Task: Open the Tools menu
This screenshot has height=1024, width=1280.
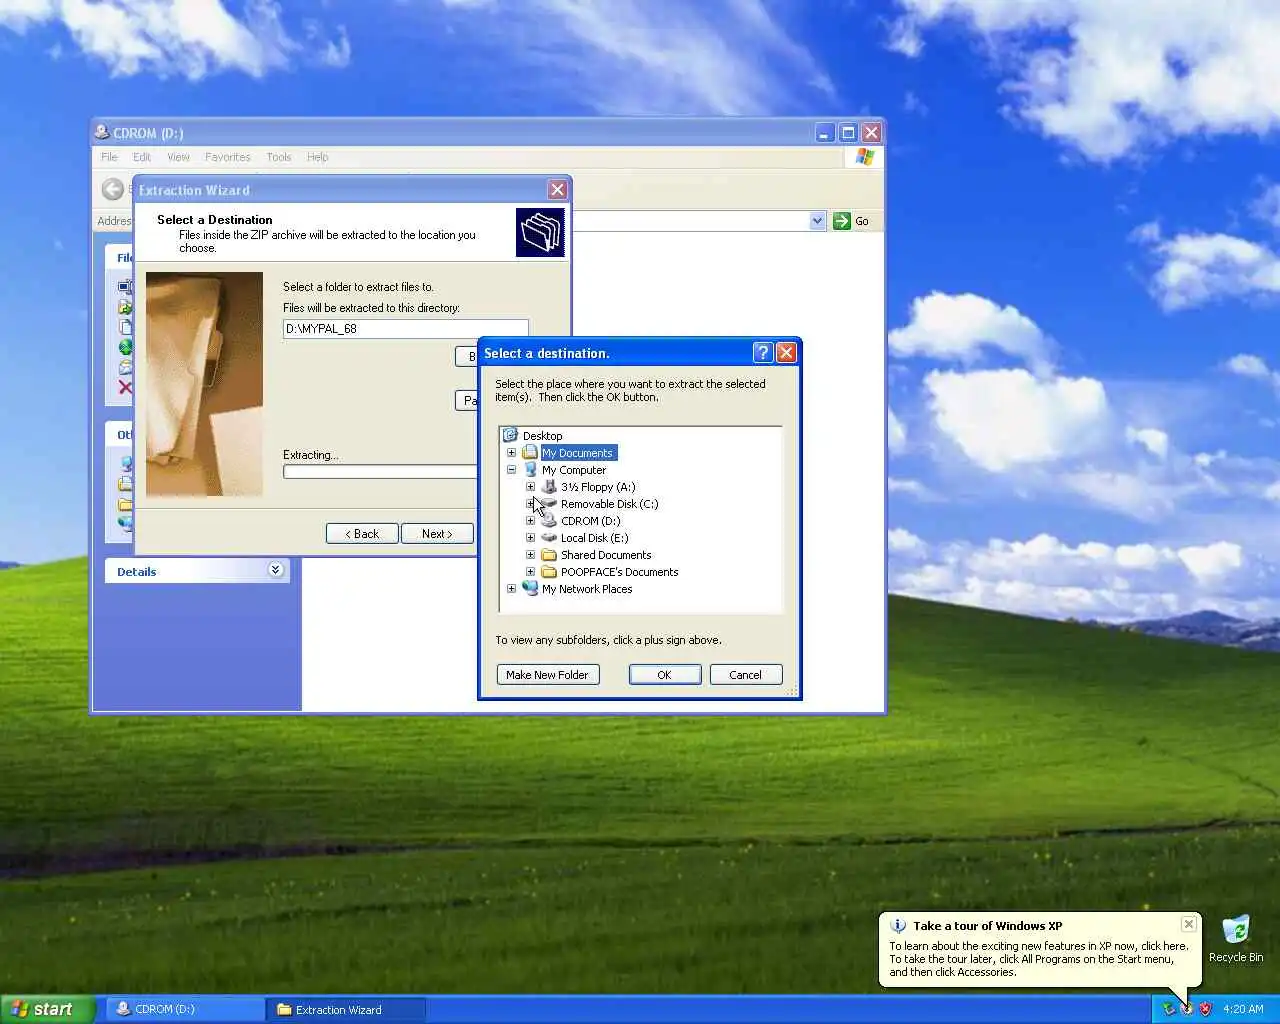Action: pos(279,157)
